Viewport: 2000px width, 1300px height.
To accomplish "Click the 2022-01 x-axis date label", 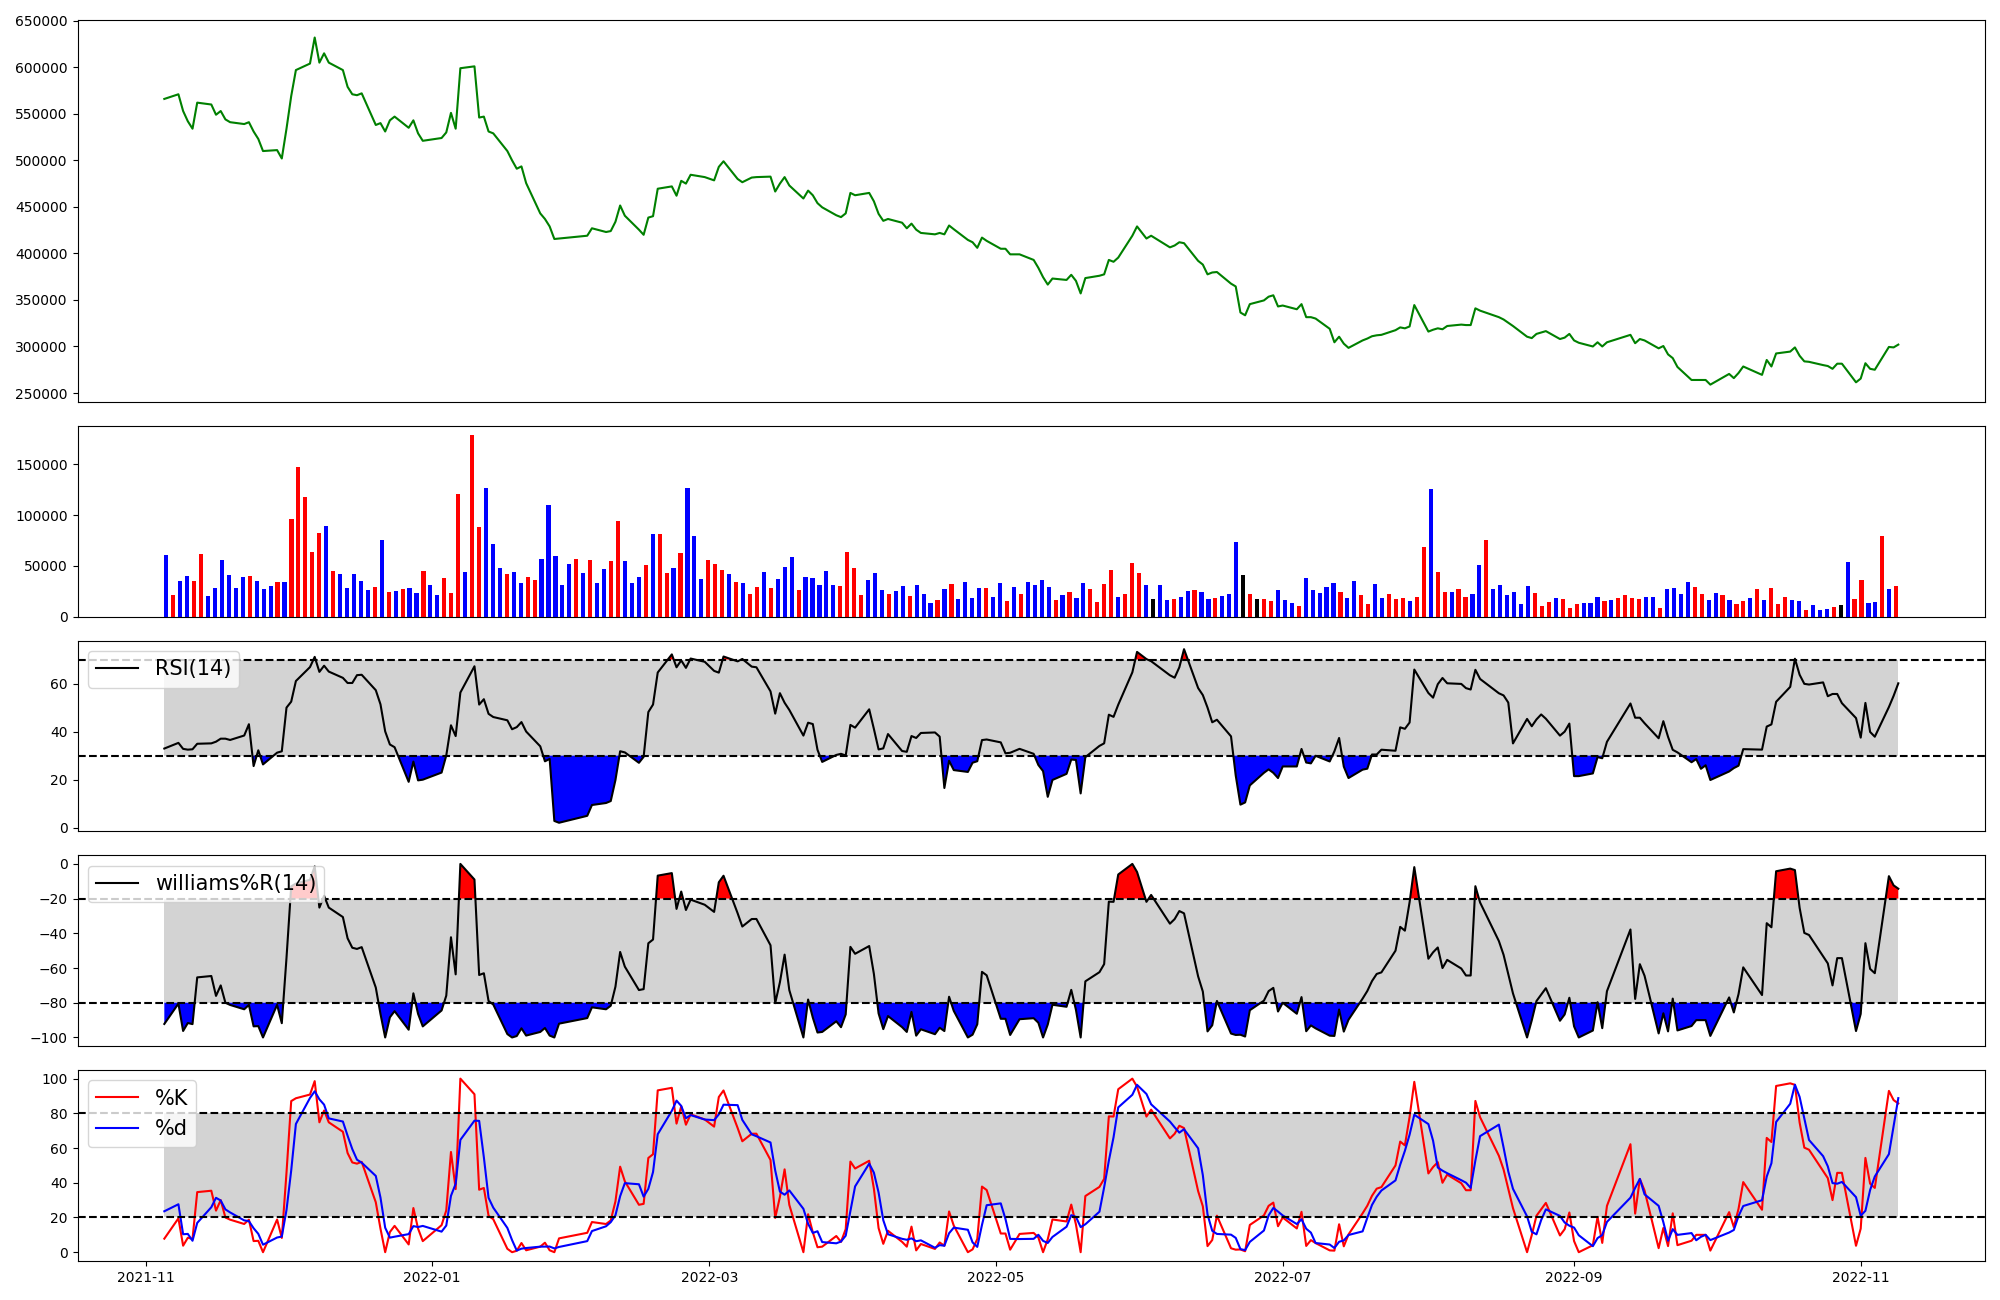I will tap(432, 1277).
